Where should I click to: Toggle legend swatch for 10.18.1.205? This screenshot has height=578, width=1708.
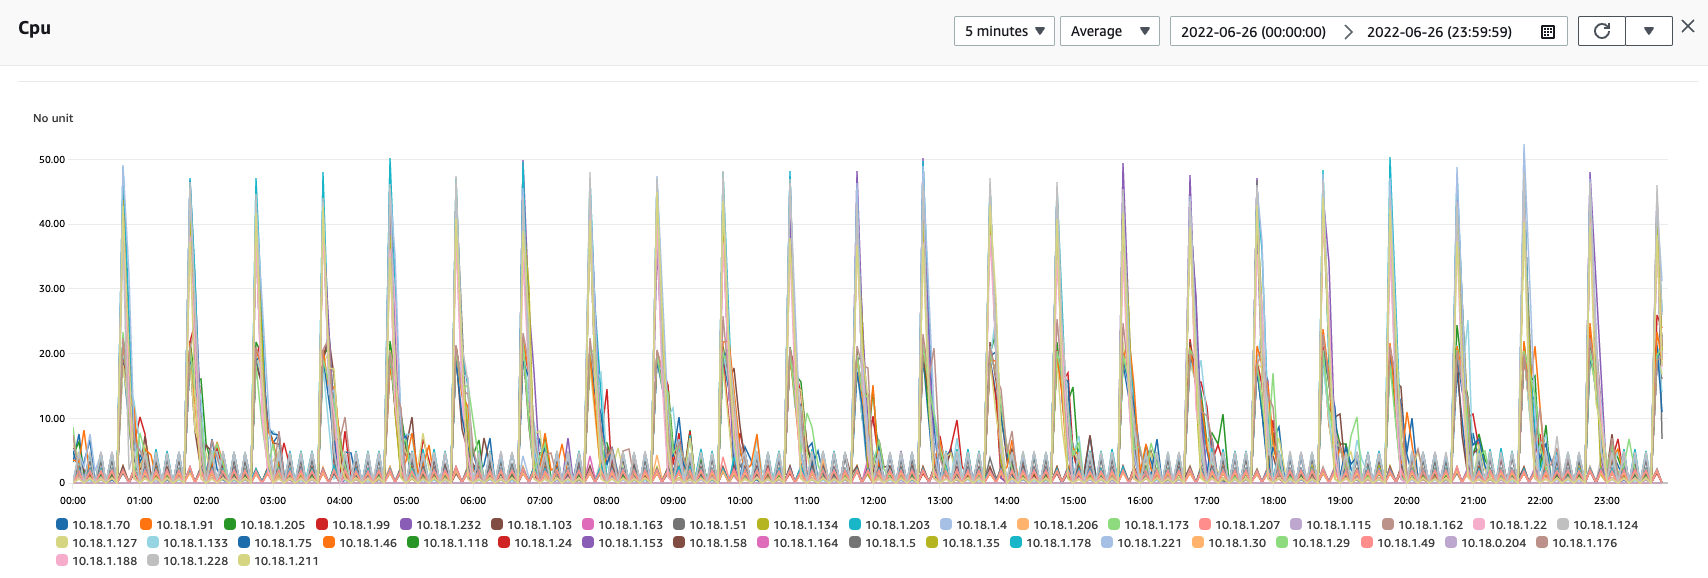tap(230, 524)
